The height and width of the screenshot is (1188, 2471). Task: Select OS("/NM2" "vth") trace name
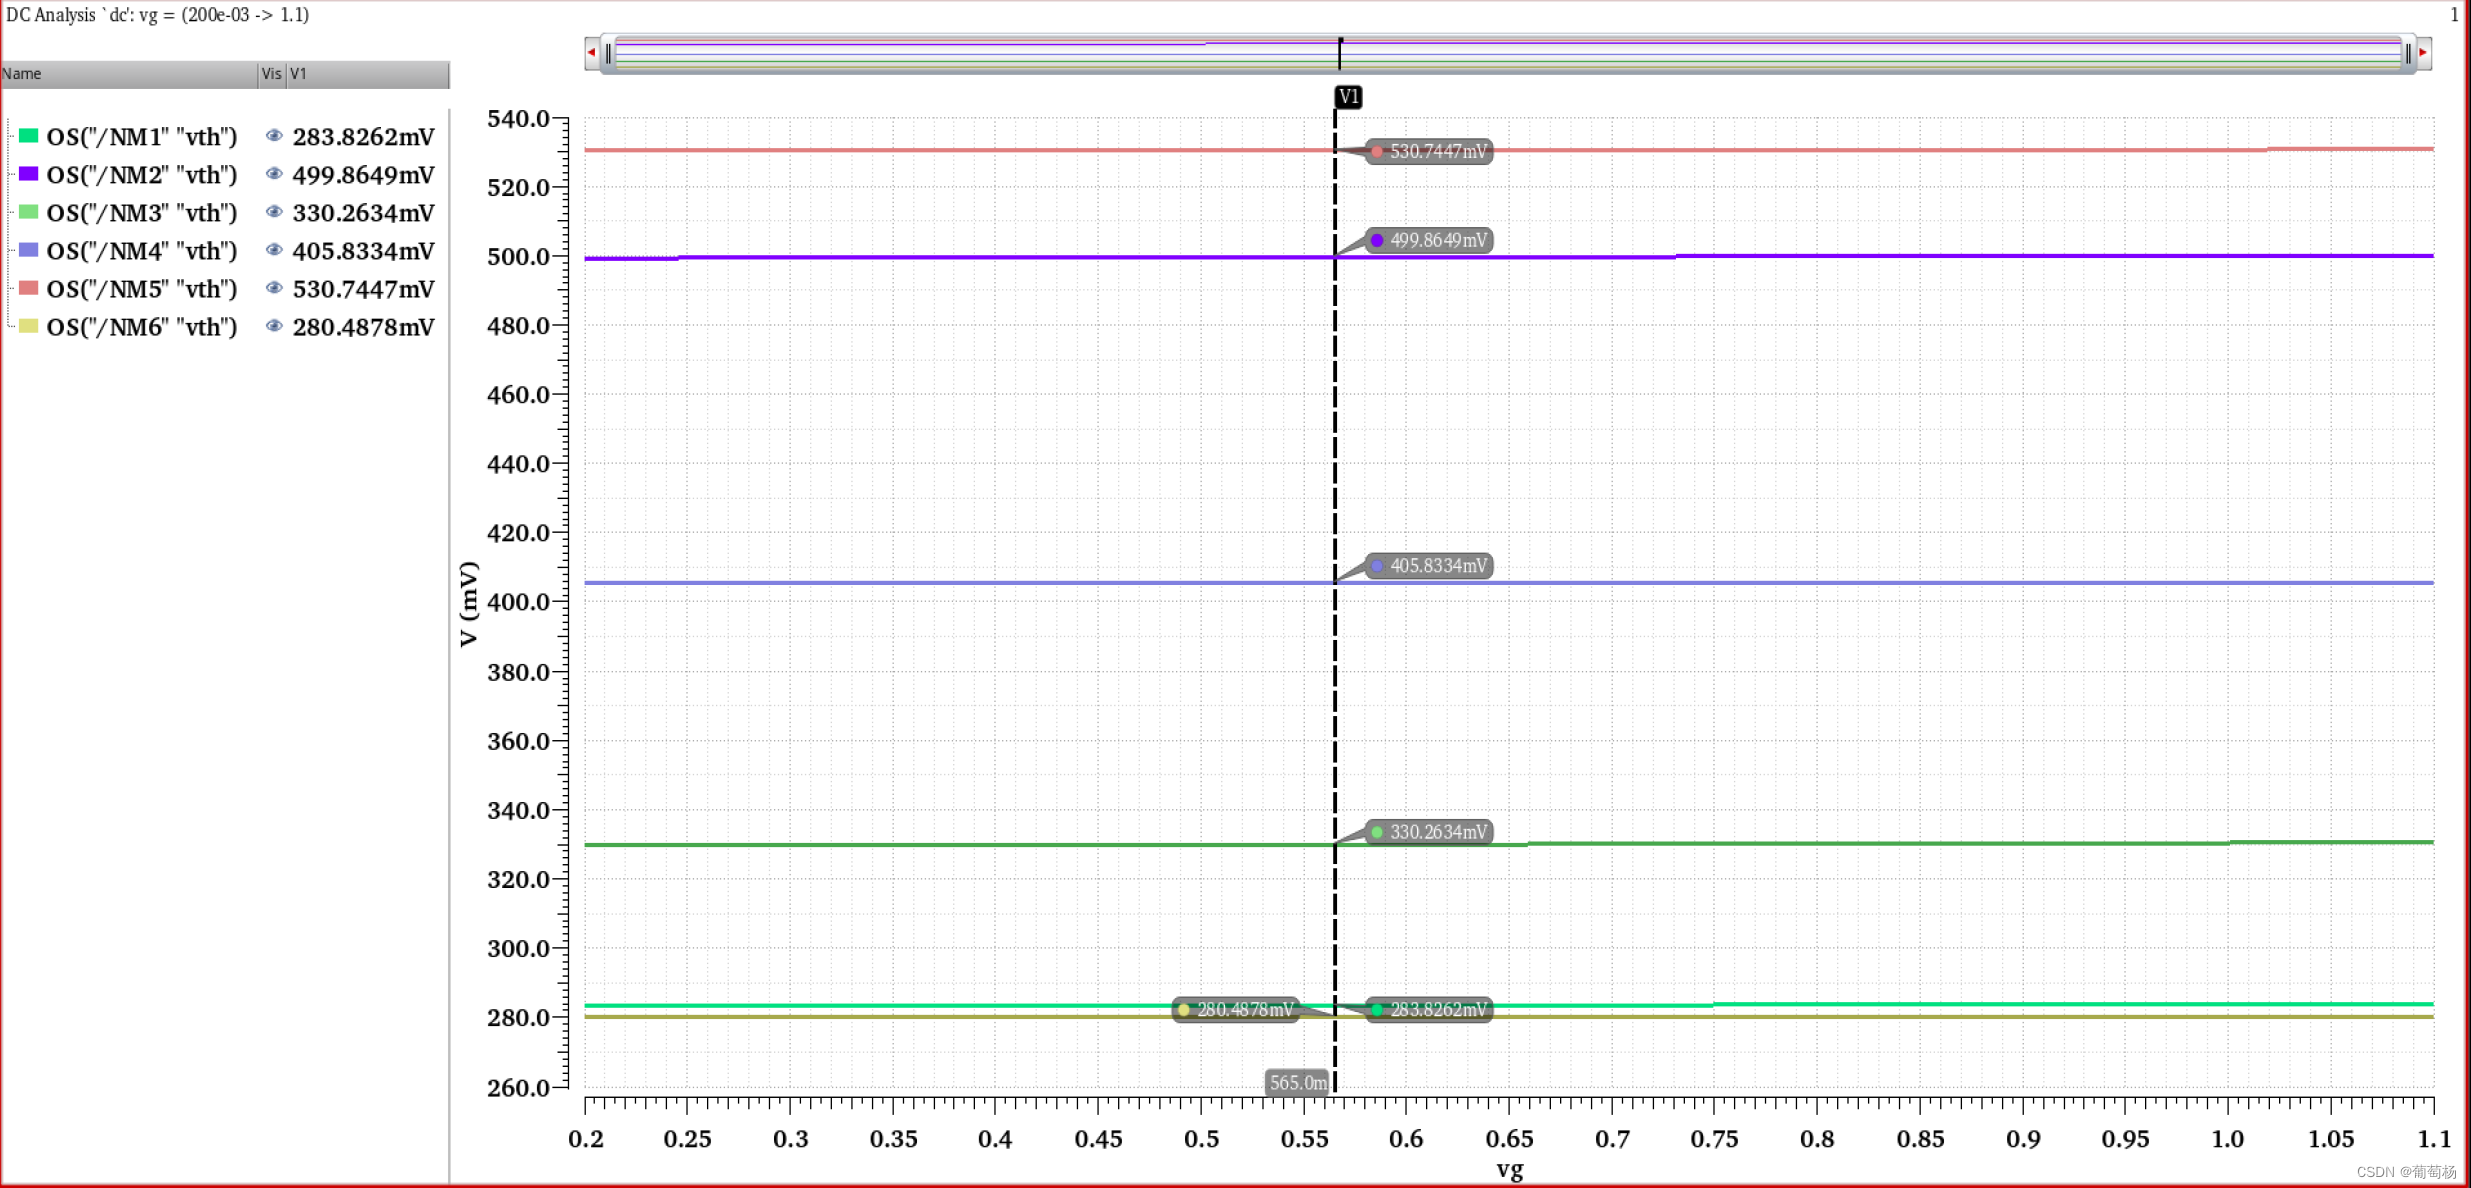pyautogui.click(x=142, y=175)
